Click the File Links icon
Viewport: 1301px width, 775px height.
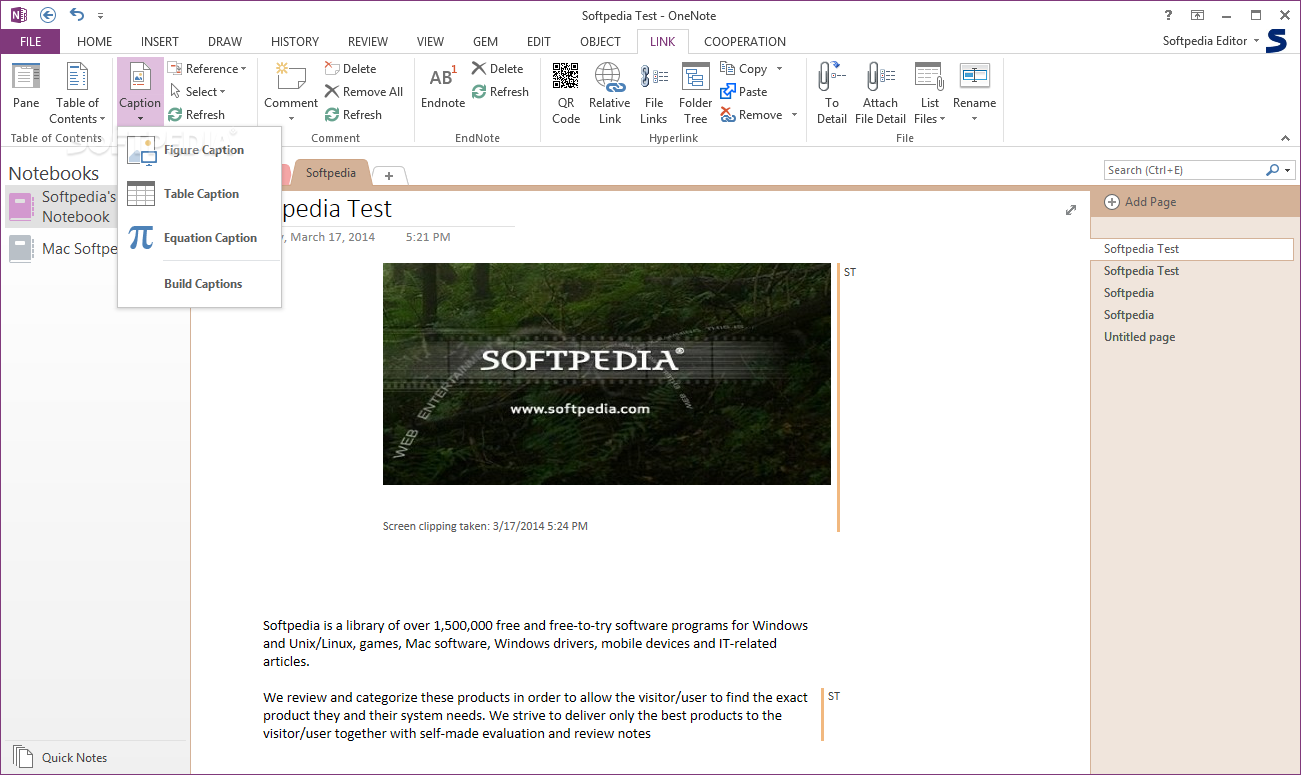click(654, 76)
